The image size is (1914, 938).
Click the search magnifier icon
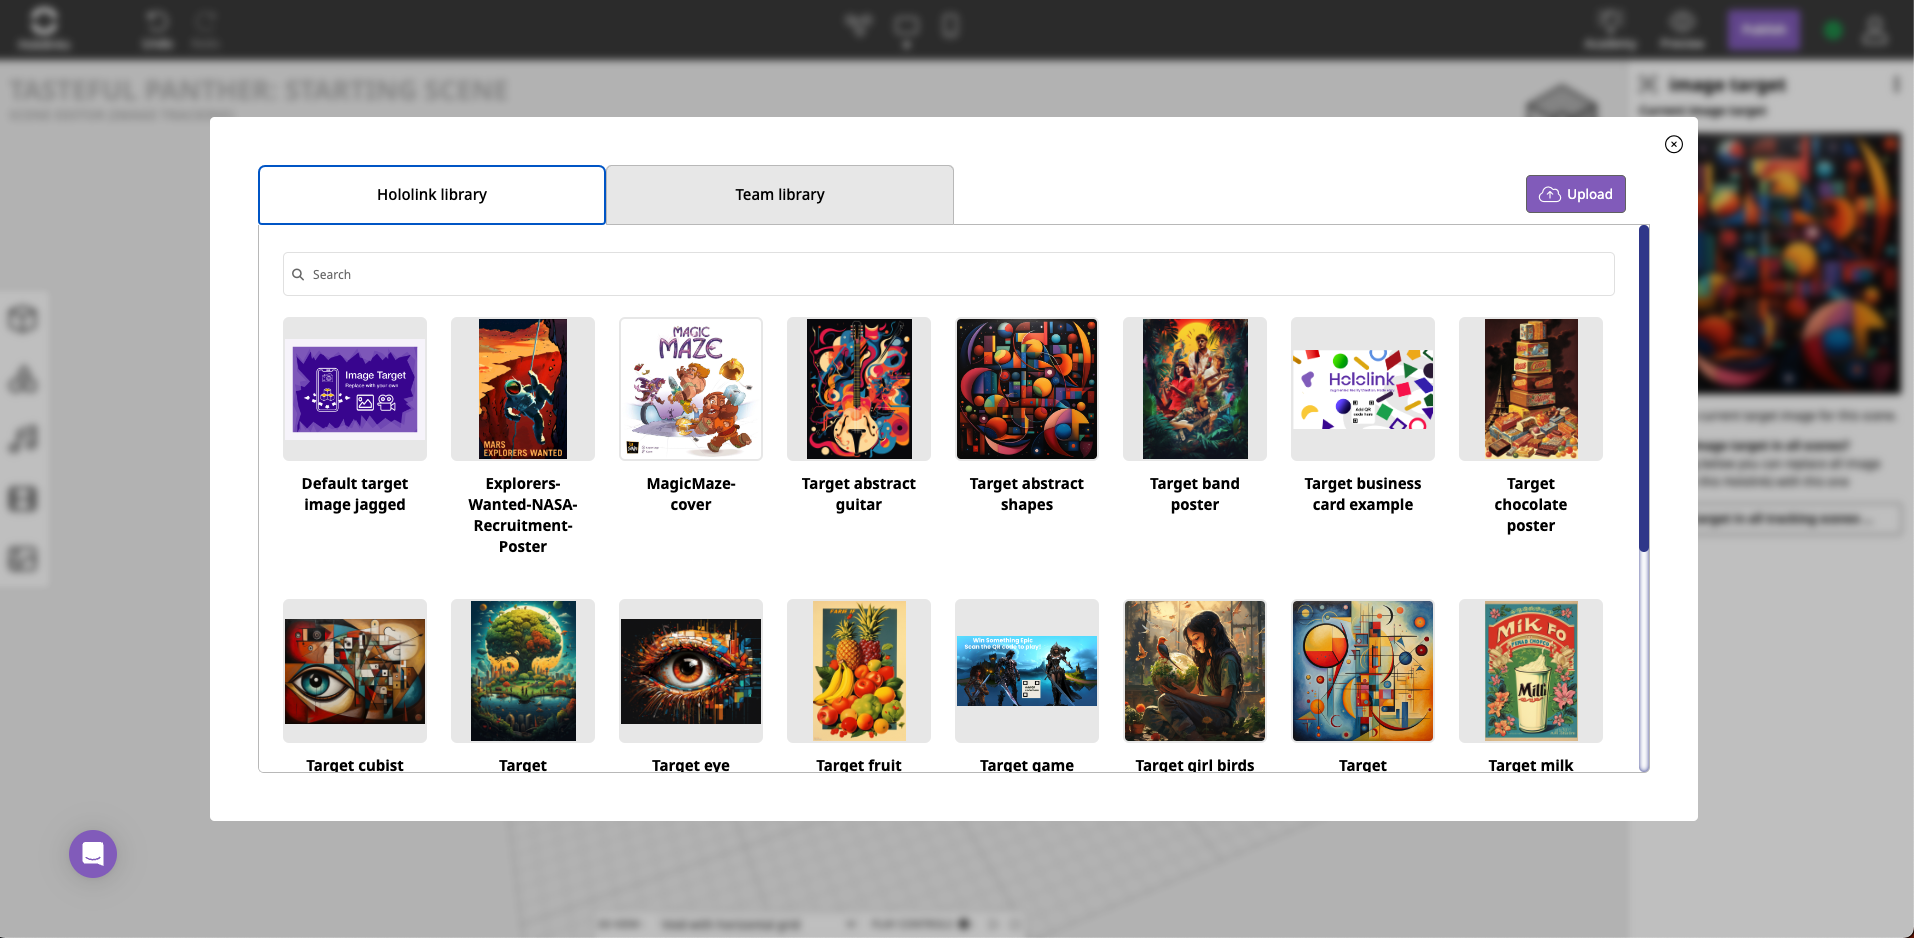[x=298, y=274]
